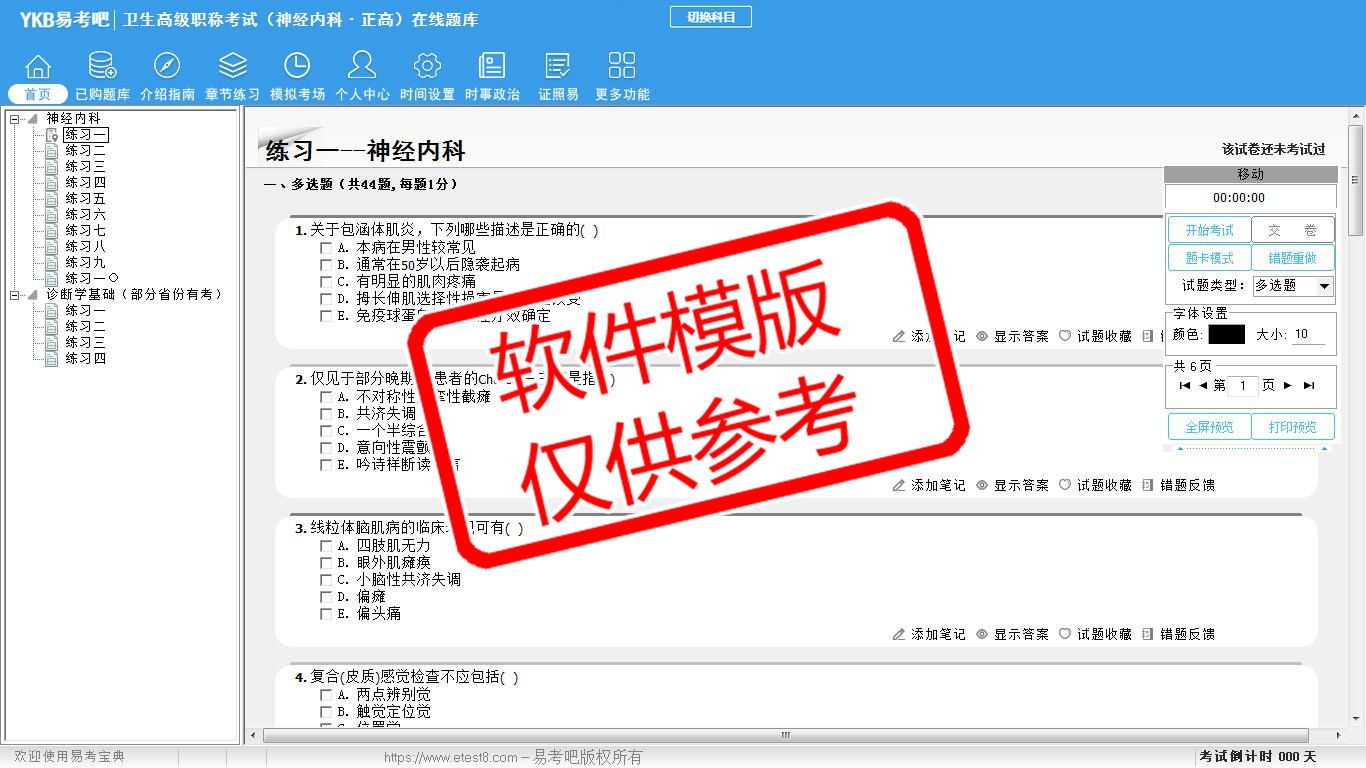
Task: Open the 模拟考场 clock icon
Action: (297, 67)
